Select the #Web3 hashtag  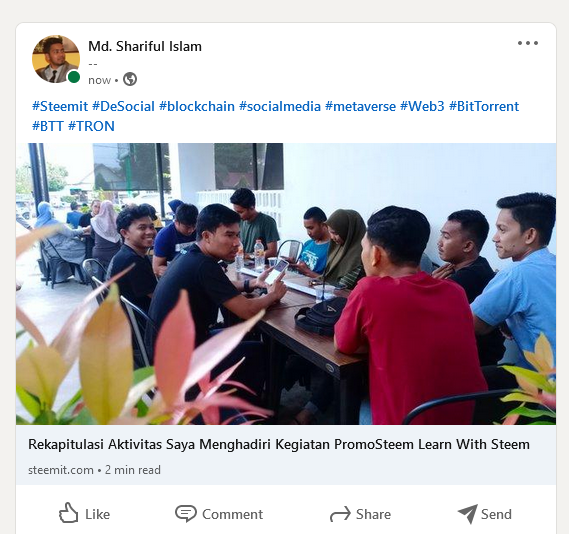tap(422, 106)
